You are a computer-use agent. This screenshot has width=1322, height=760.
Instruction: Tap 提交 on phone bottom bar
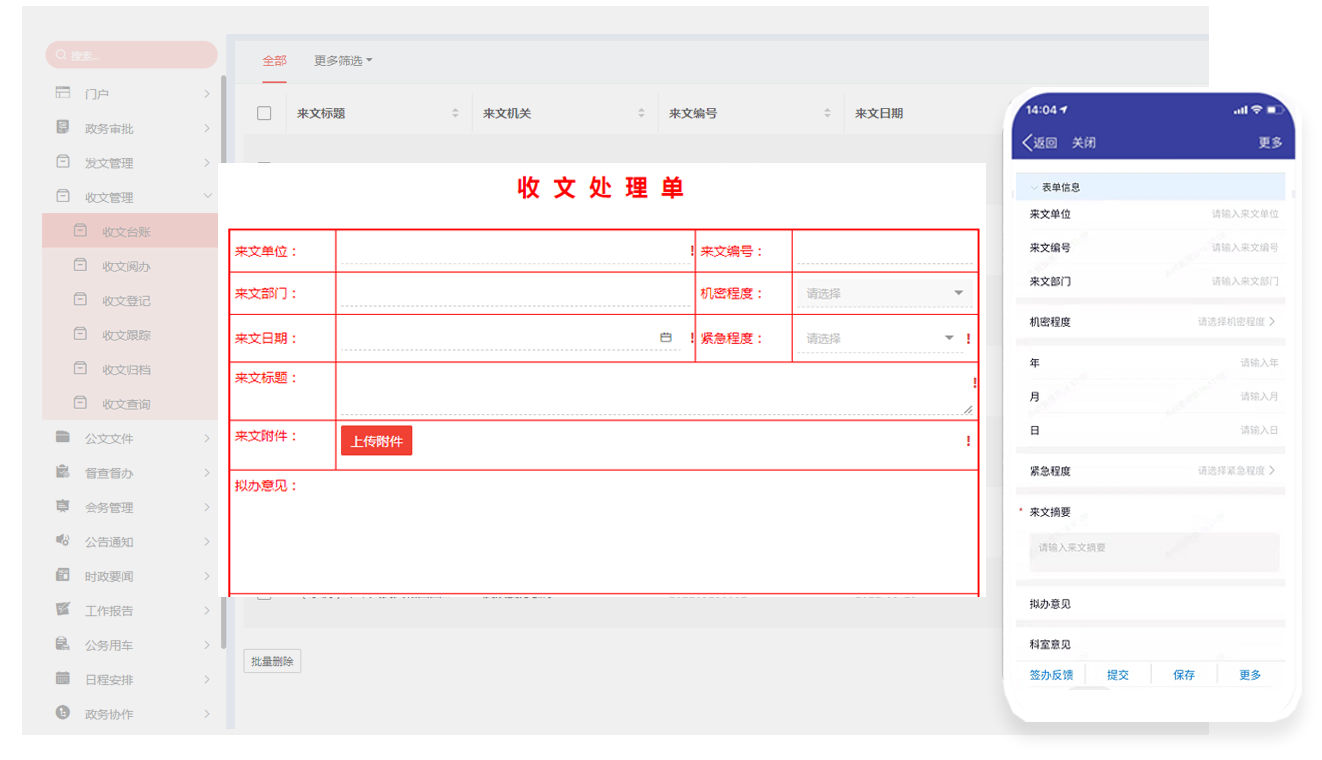[1118, 675]
